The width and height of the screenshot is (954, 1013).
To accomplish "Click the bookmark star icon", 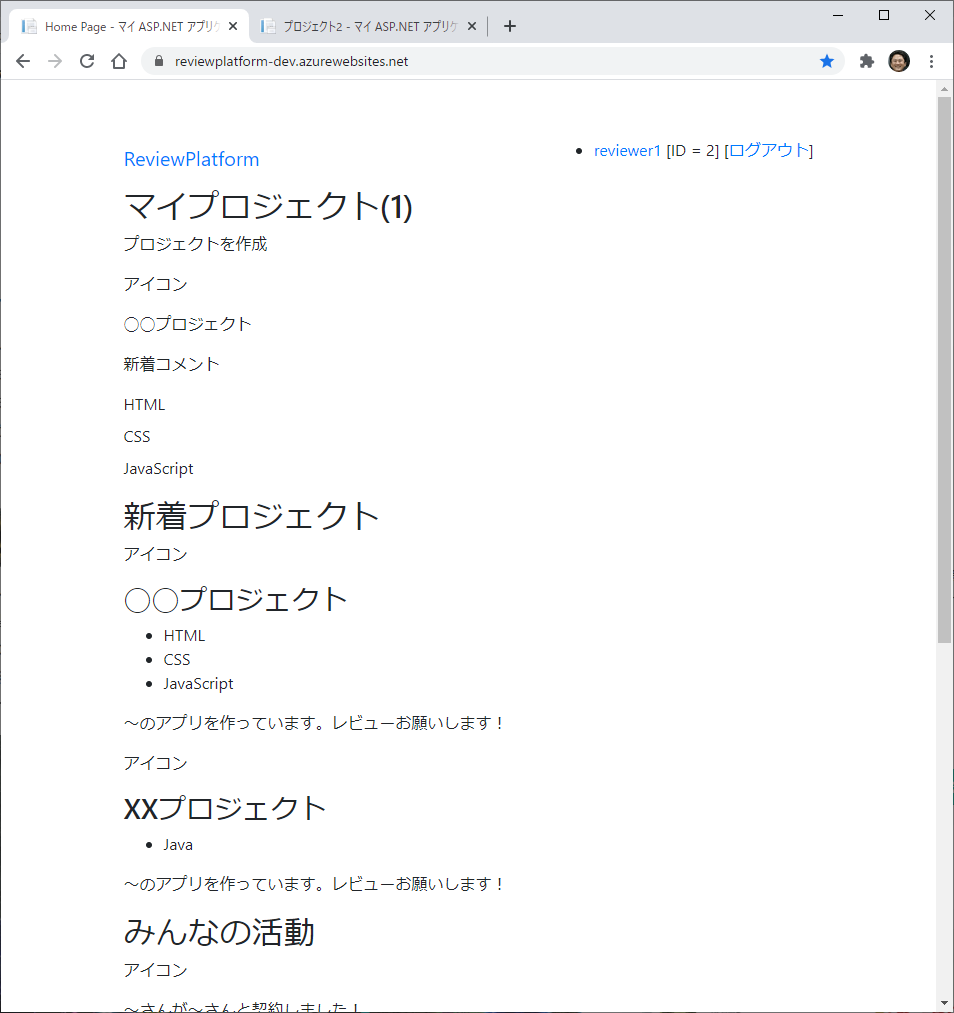I will pos(827,61).
